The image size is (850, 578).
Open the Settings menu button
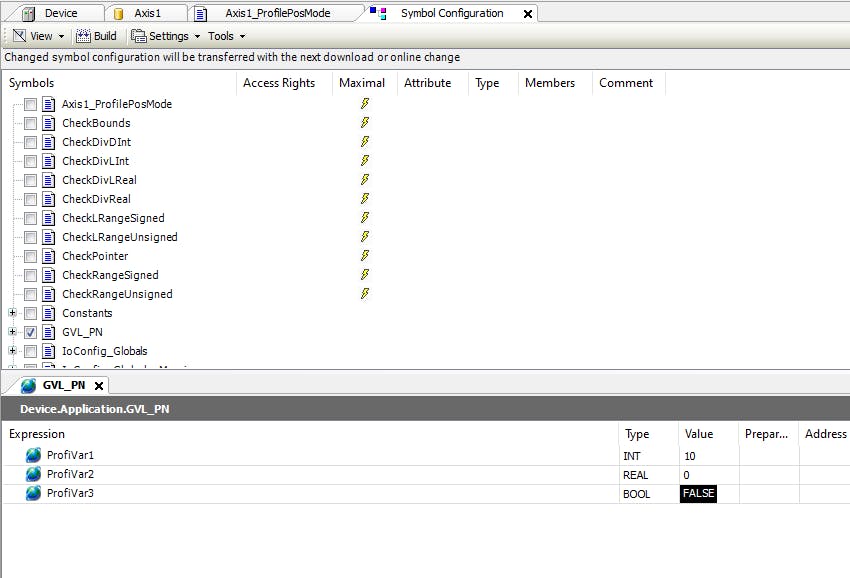[x=167, y=36]
